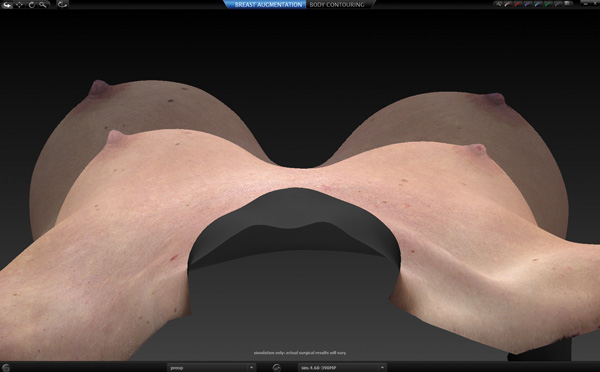Click the swap models circular icon
Image resolution: width=600 pixels, height=372 pixels.
[276, 367]
